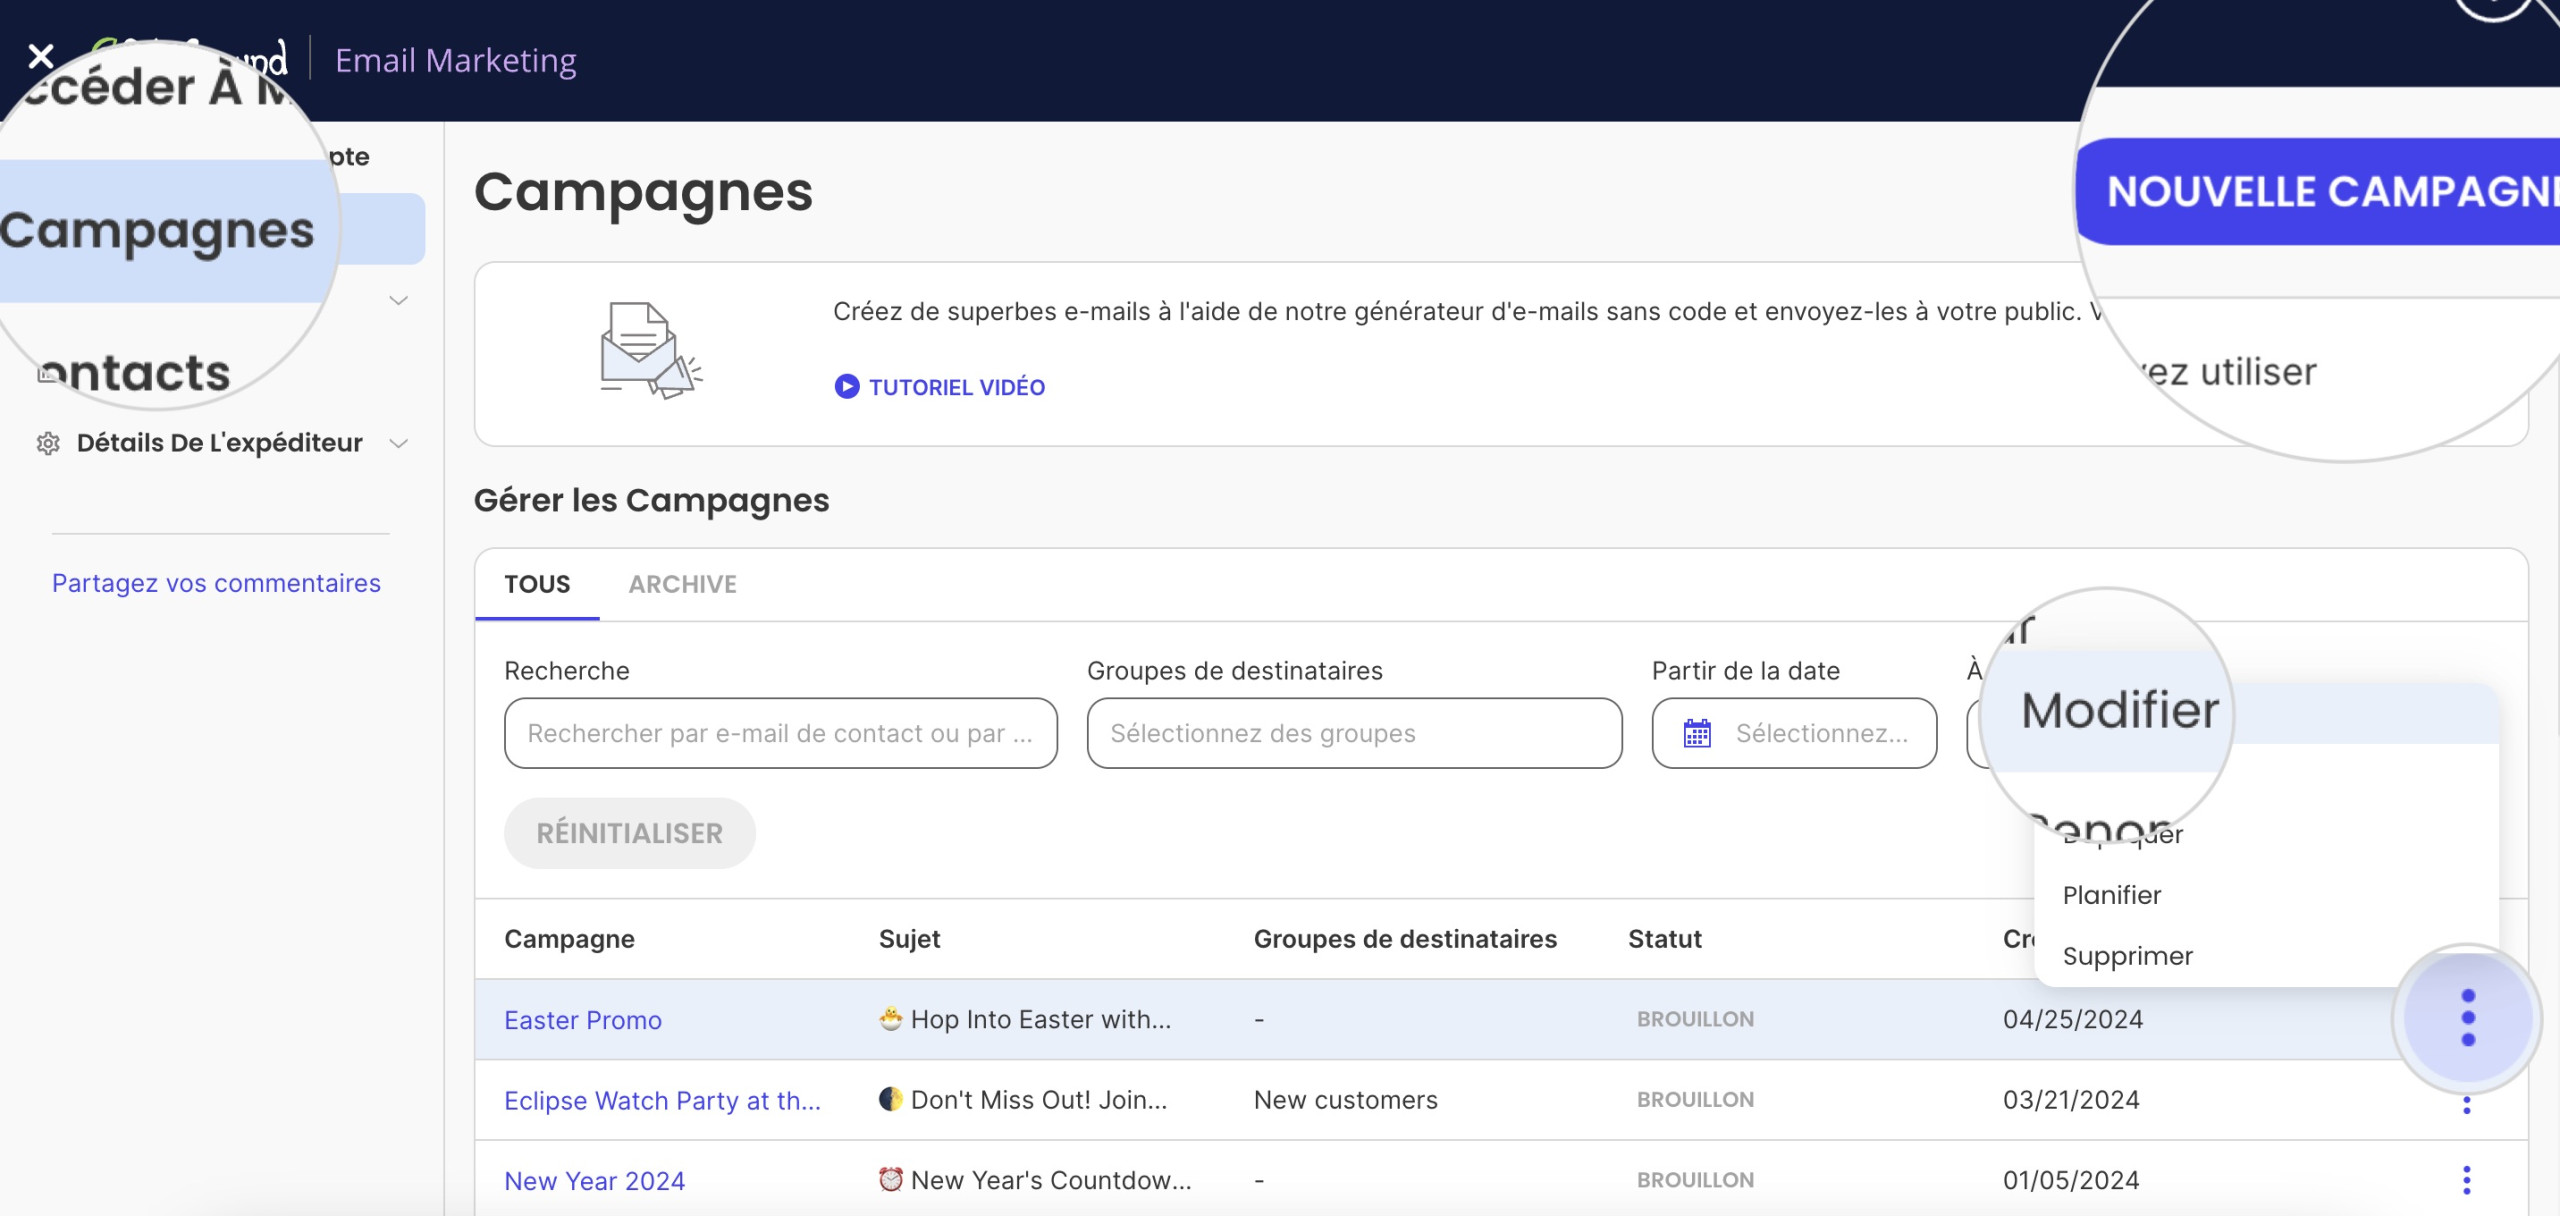This screenshot has width=2560, height=1216.
Task: Open the TUTORIEL VIDÉO link
Action: [956, 387]
